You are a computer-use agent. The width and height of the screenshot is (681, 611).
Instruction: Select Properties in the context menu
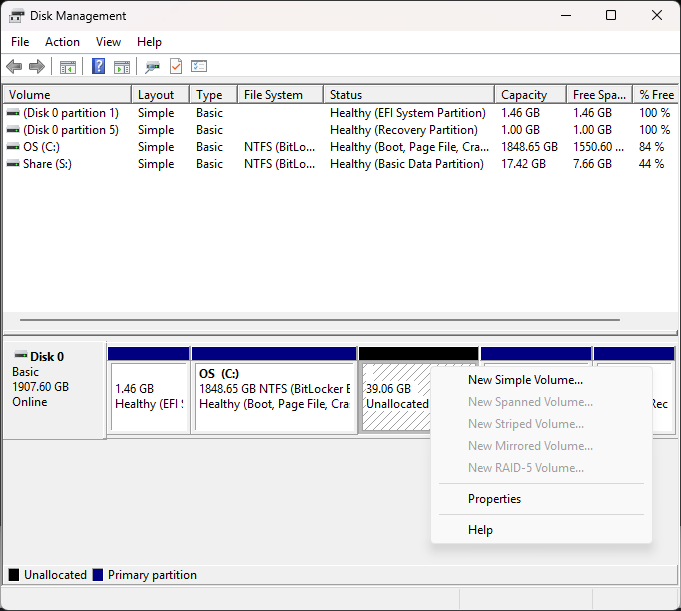(x=541, y=499)
